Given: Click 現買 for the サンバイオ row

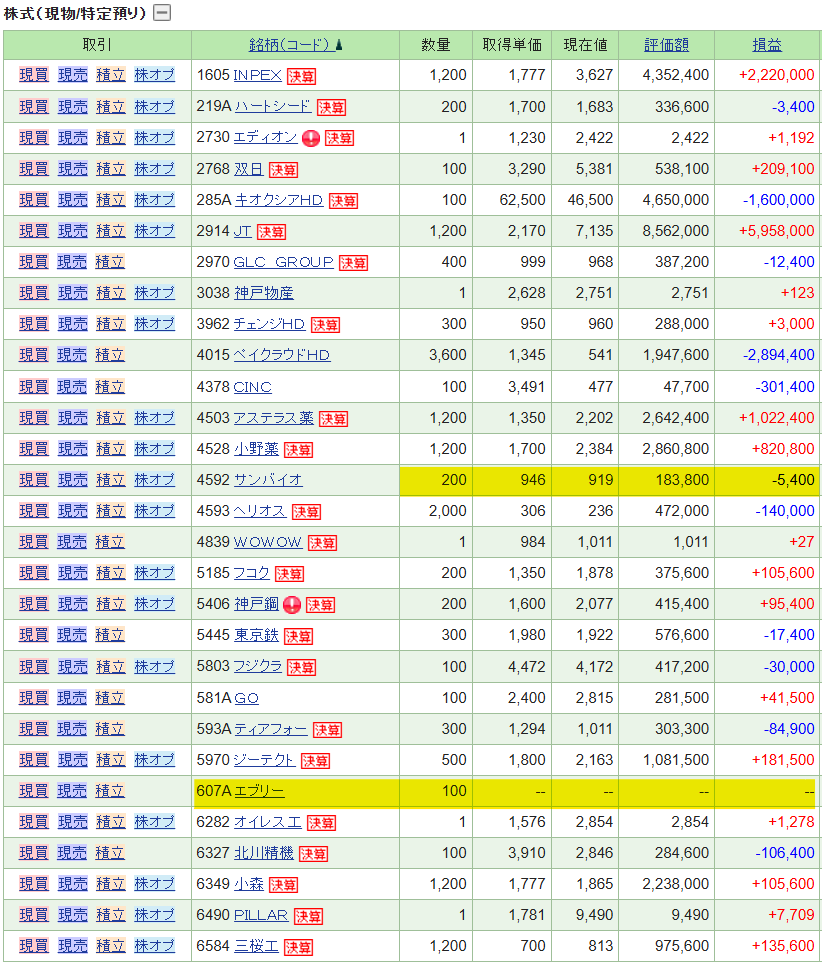Looking at the screenshot, I should click(34, 480).
